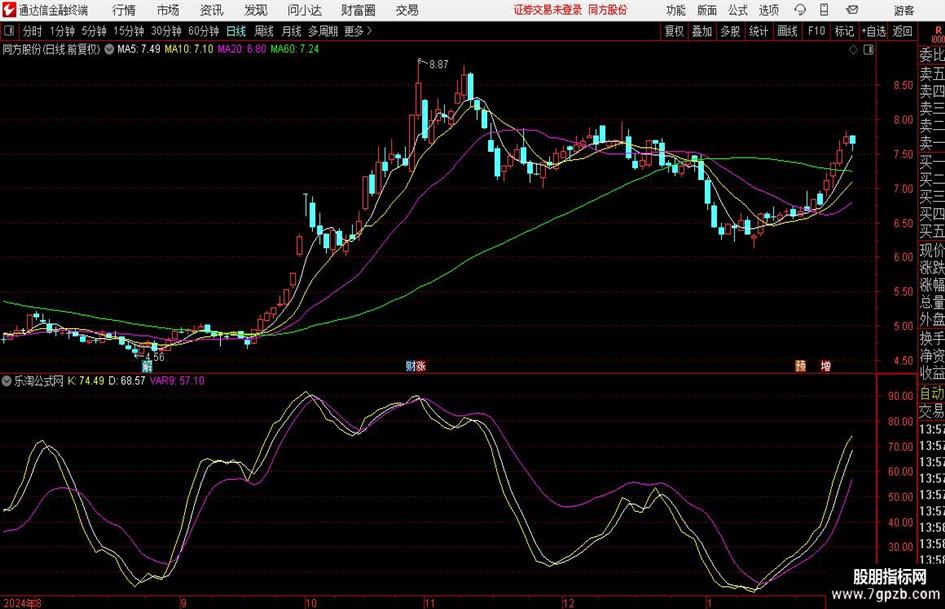Expand the 更多 periods list
This screenshot has height=609, width=945.
tap(358, 31)
